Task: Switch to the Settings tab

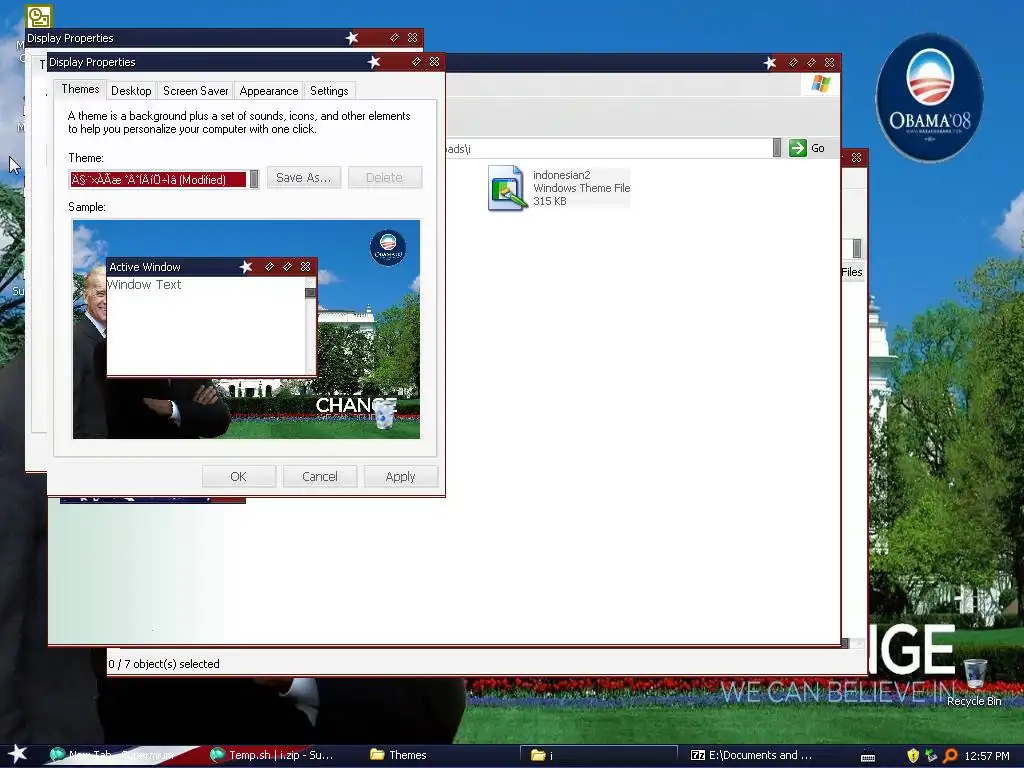Action: click(x=329, y=91)
